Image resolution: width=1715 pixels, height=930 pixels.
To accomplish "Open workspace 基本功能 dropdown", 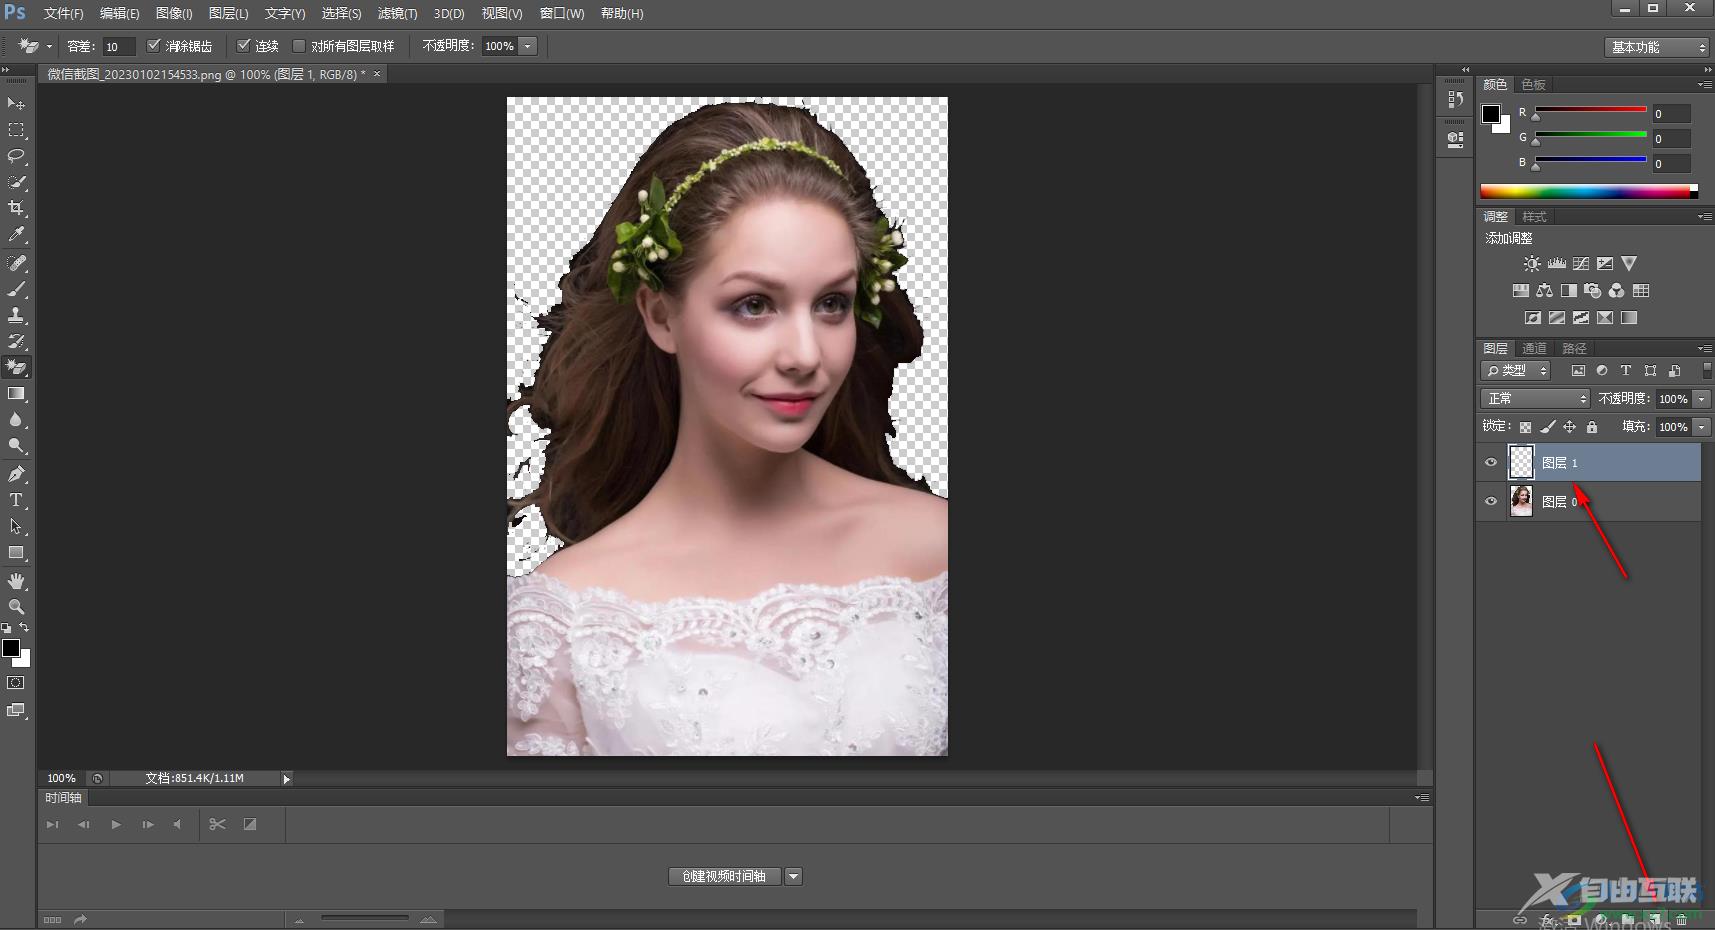I will pyautogui.click(x=1656, y=47).
